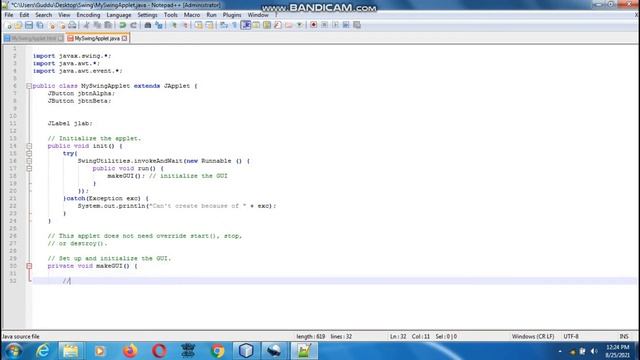Click the Stop Recording macro icon

tap(324, 25)
